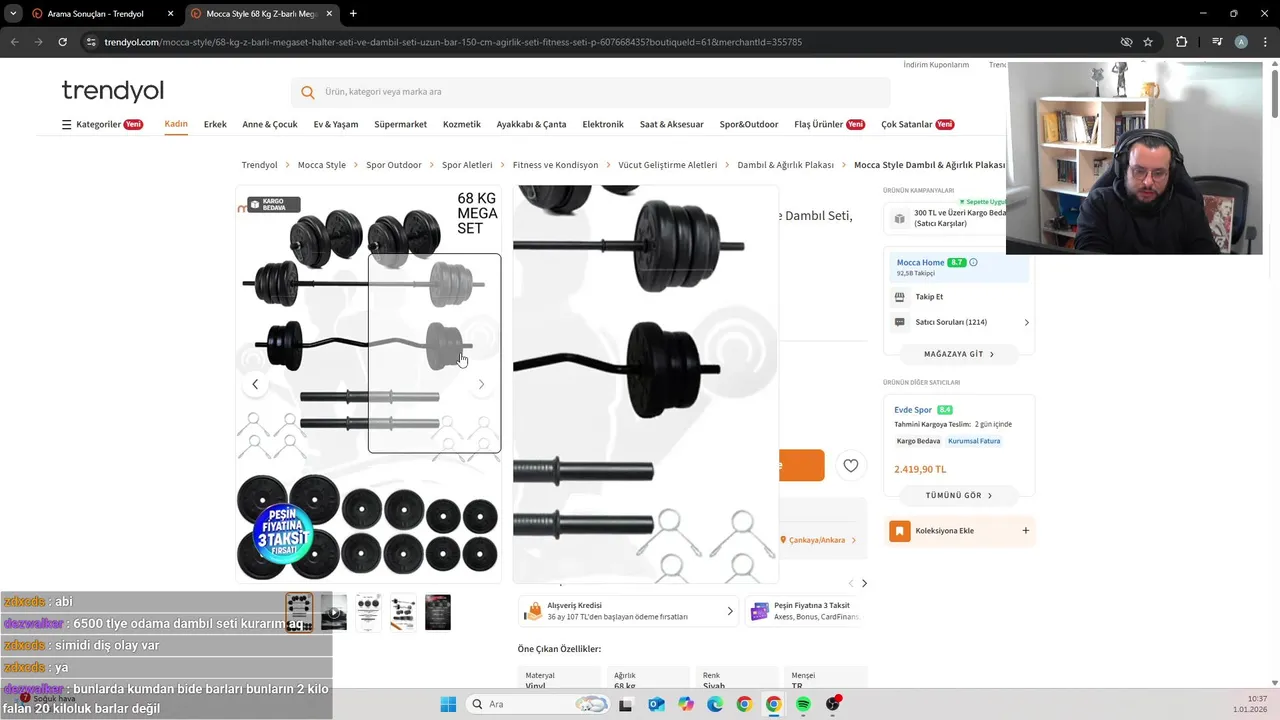Click the Alışveriş Kredisi bag icon
The image size is (1280, 720).
point(534,610)
